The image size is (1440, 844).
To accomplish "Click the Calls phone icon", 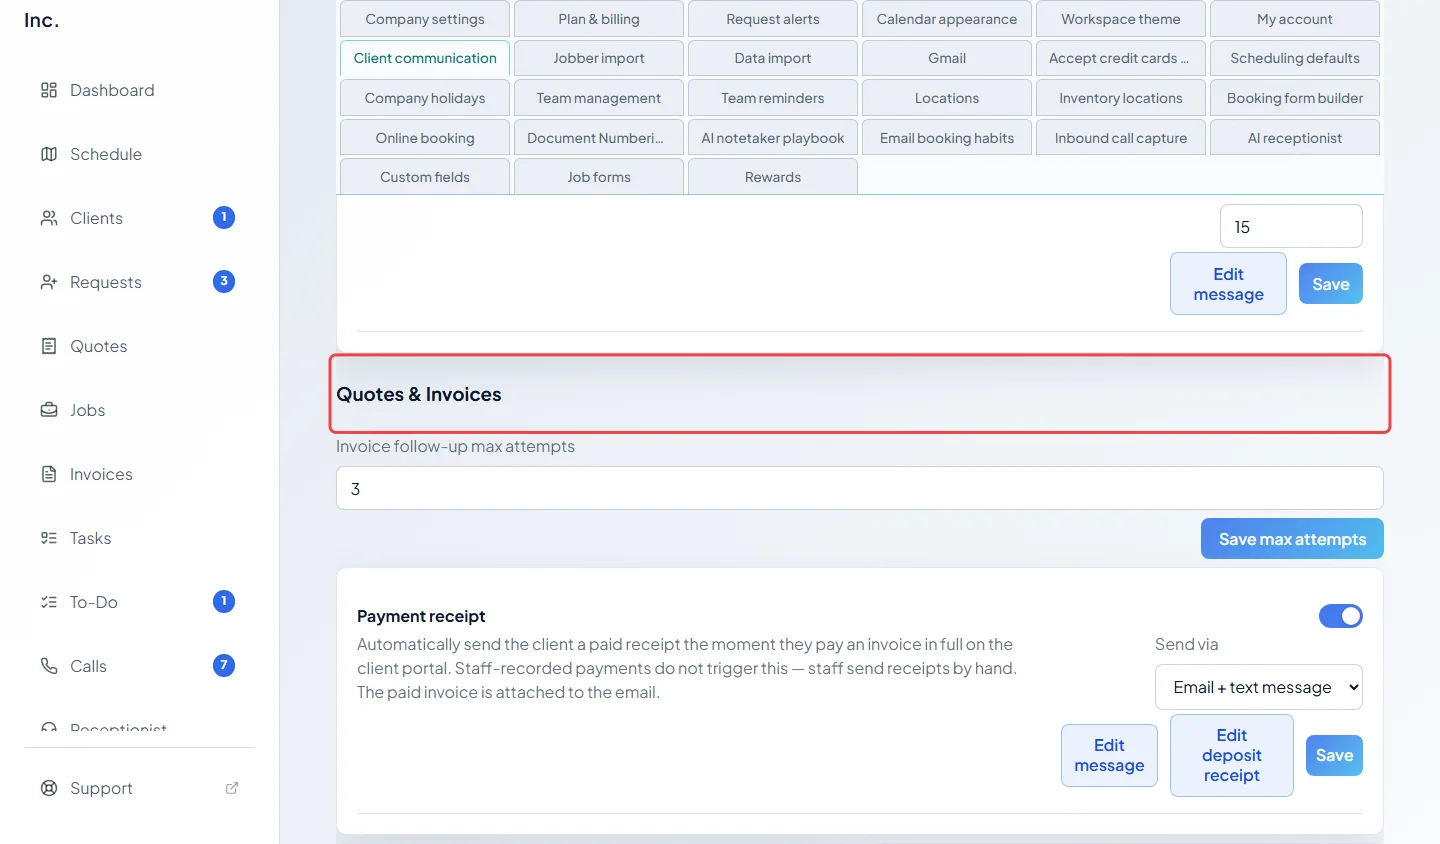I will click(x=49, y=666).
